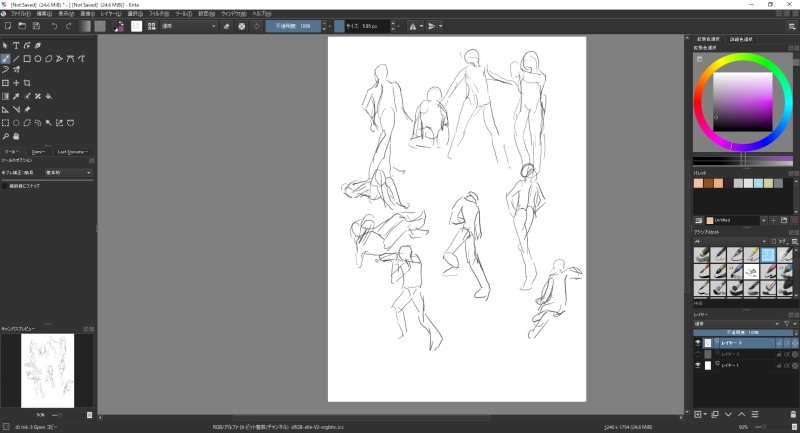The width and height of the screenshot is (800, 433).
Task: Select the Freehand Brush tool
Action: click(x=5, y=58)
